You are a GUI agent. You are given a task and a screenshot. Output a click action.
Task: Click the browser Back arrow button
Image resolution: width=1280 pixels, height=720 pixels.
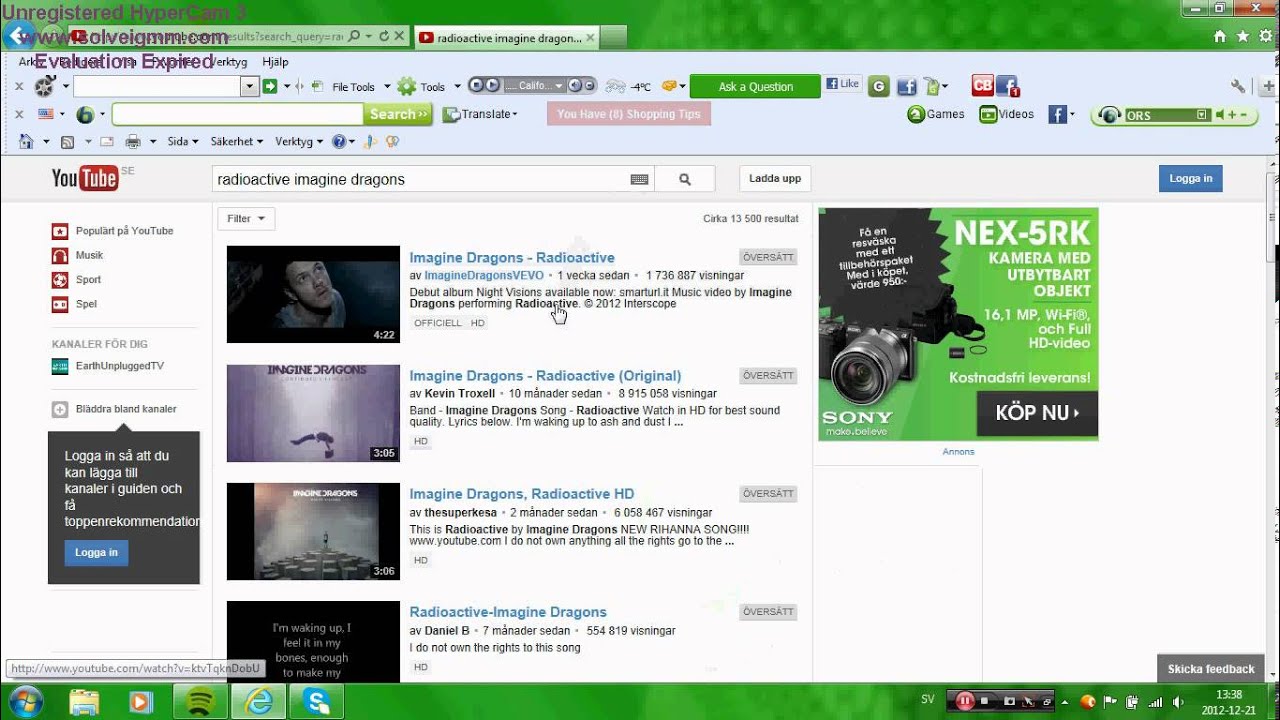(17, 37)
